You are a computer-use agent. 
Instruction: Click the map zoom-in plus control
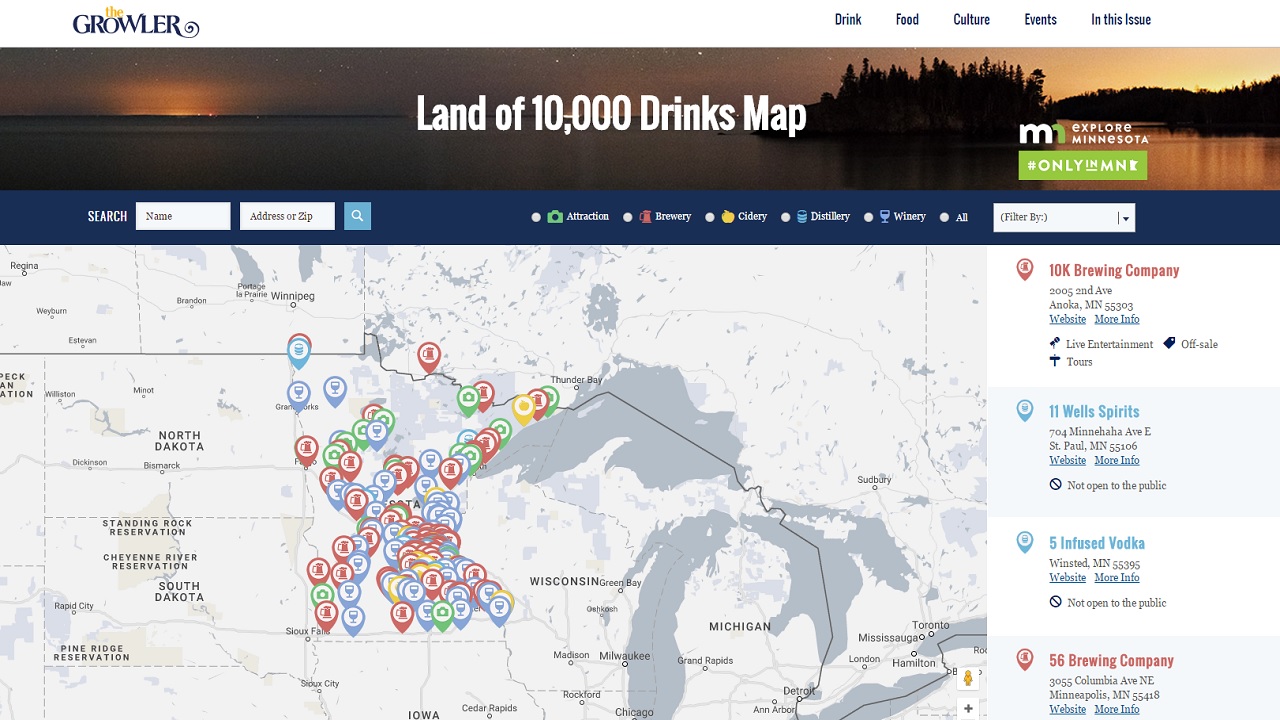967,708
